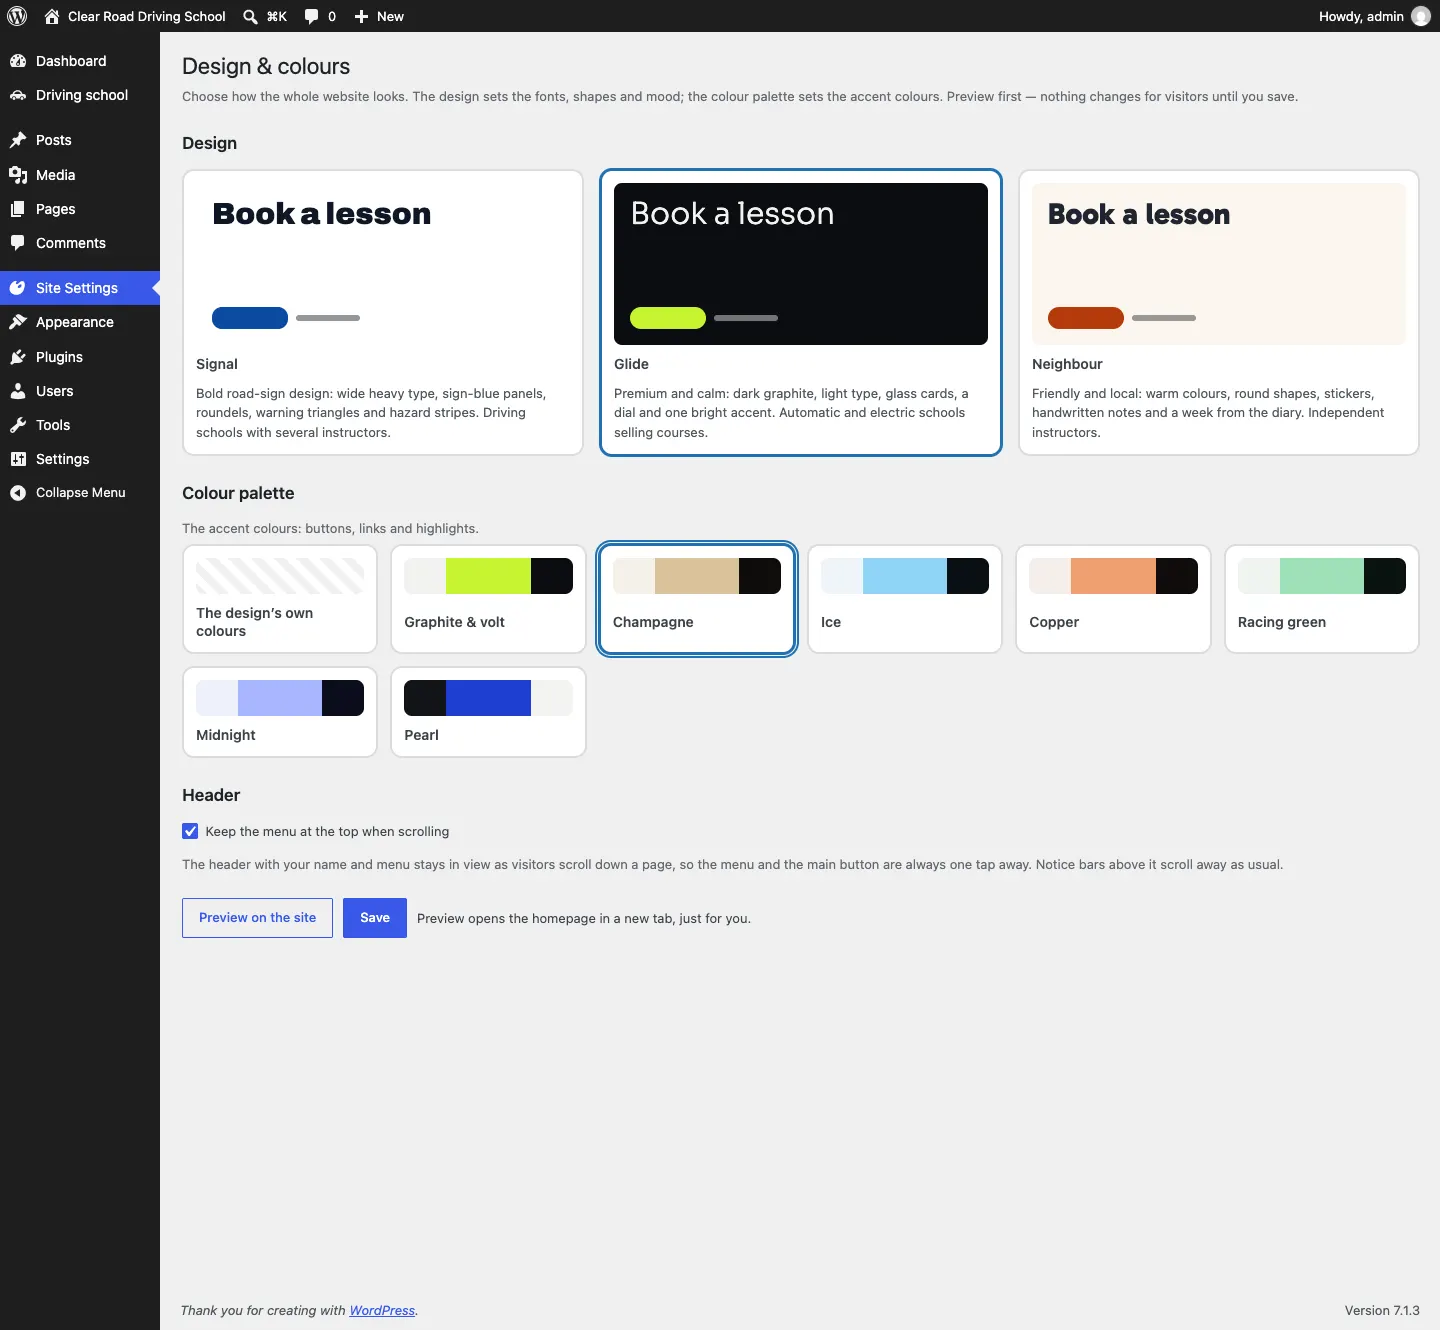Click the WordPress logo icon

[x=17, y=16]
